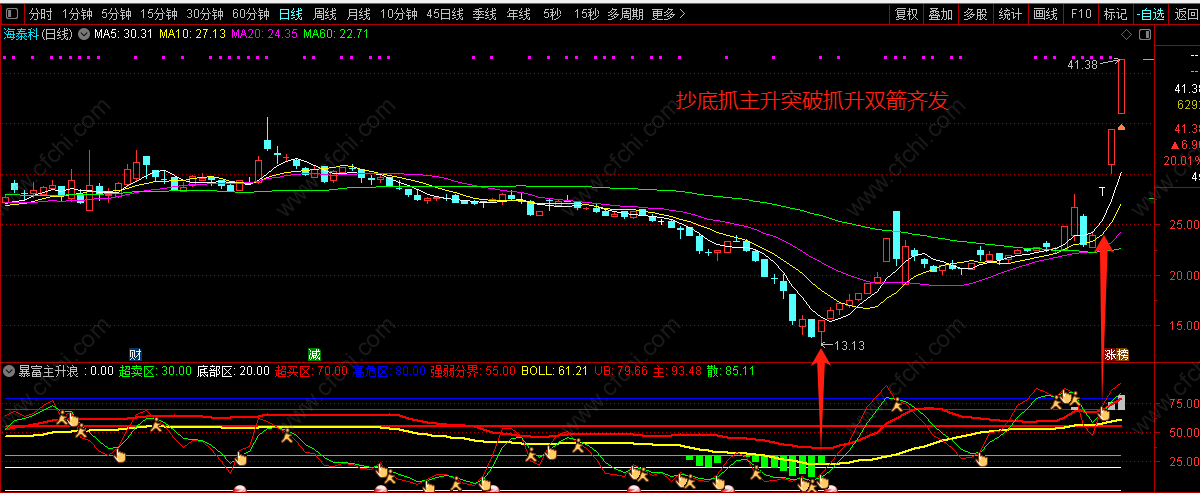Click the MA5: 30.31 value
The width and height of the screenshot is (1200, 493).
tap(123, 34)
